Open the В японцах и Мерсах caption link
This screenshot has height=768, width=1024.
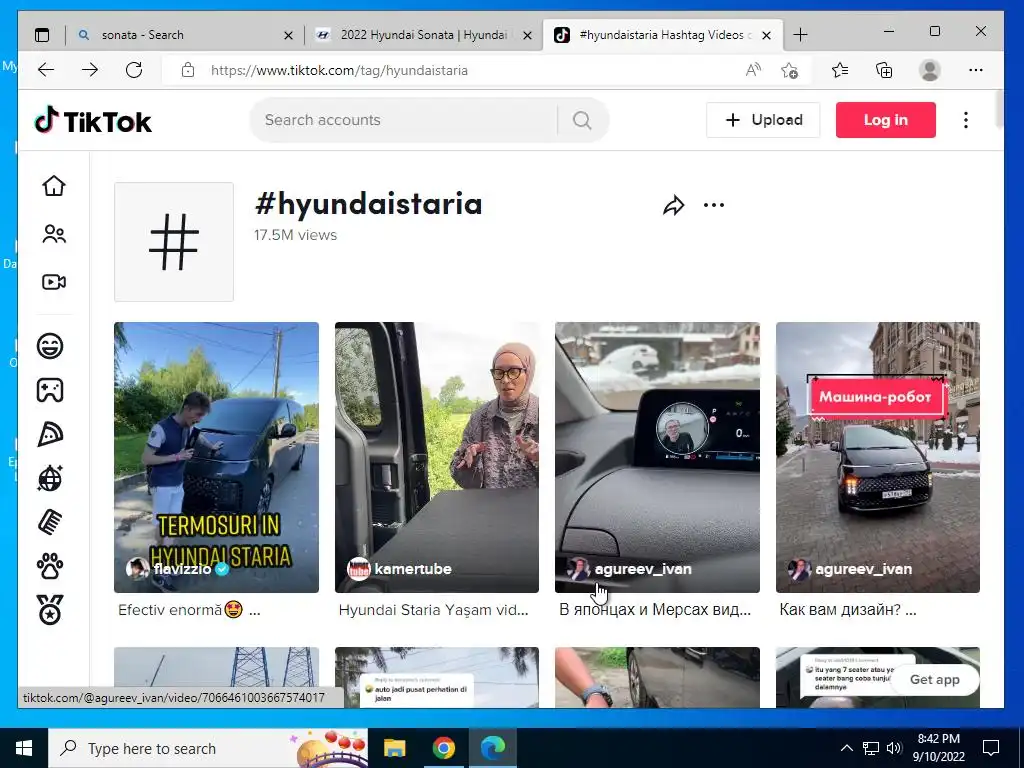point(655,610)
